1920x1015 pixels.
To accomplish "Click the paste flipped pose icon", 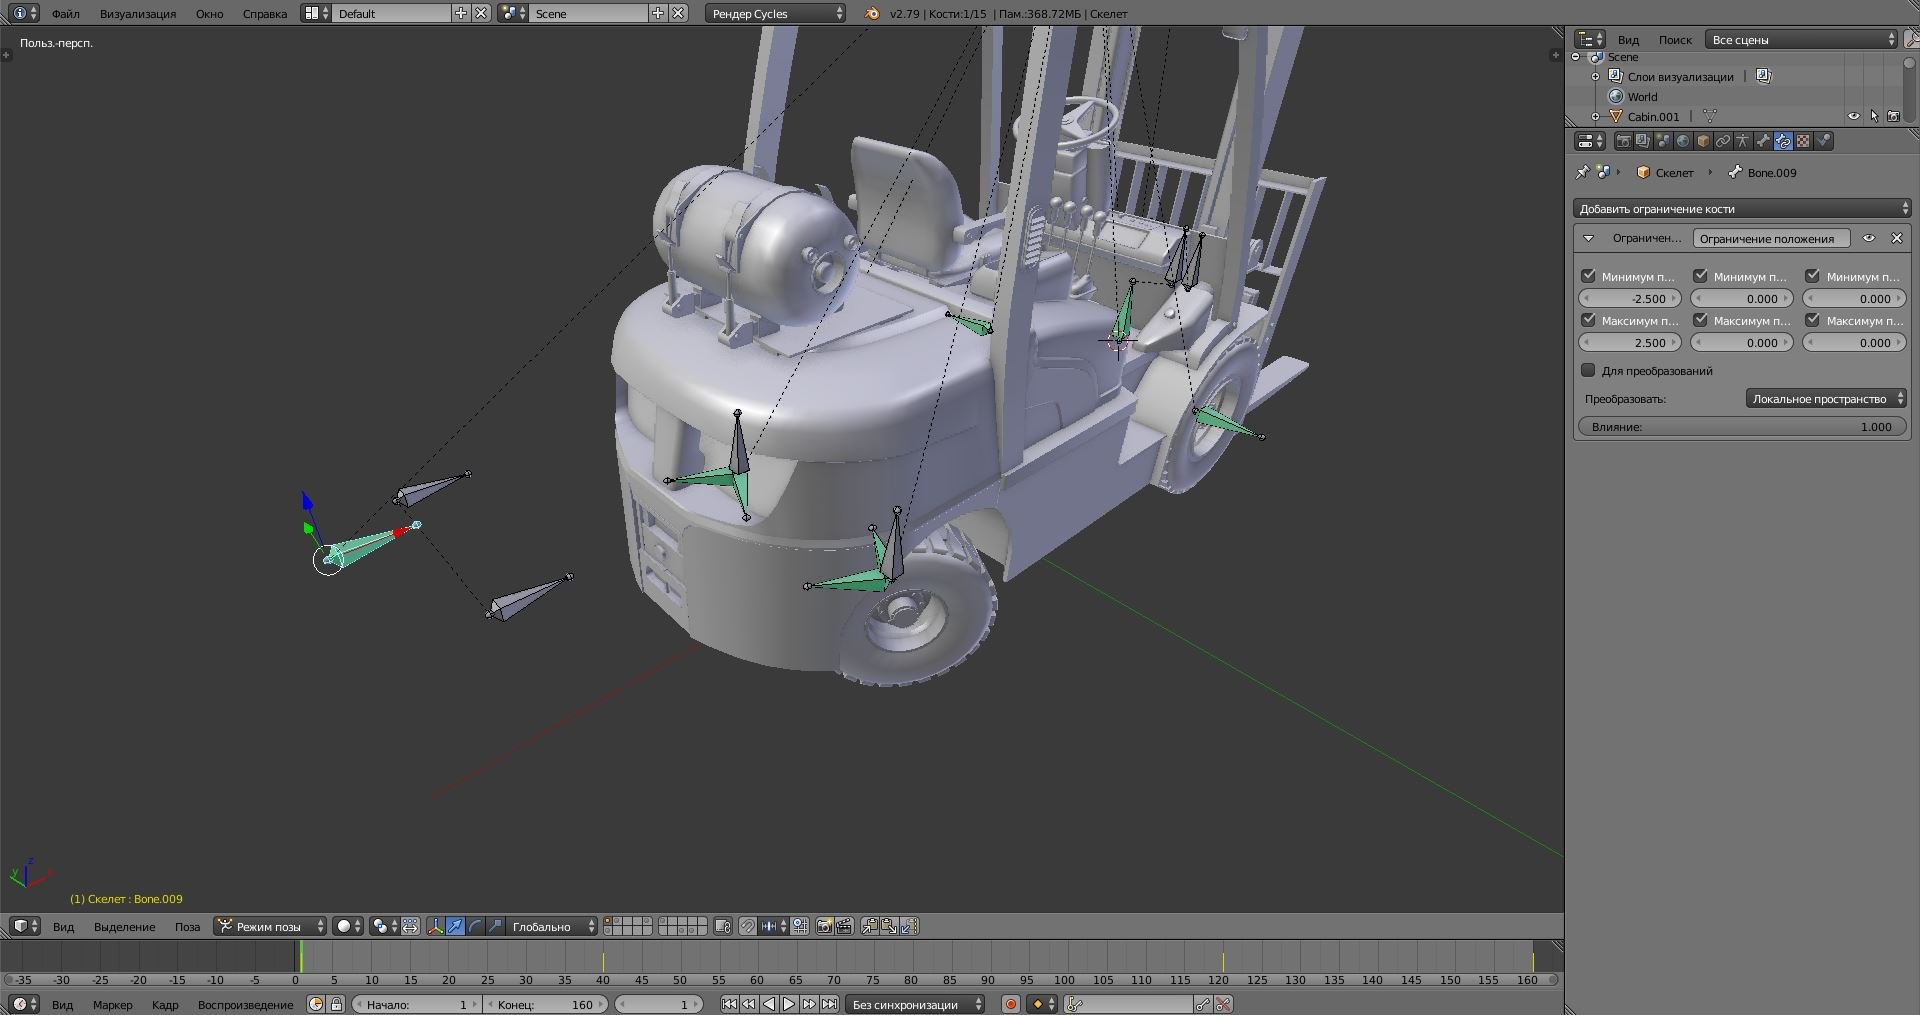I will [x=908, y=926].
